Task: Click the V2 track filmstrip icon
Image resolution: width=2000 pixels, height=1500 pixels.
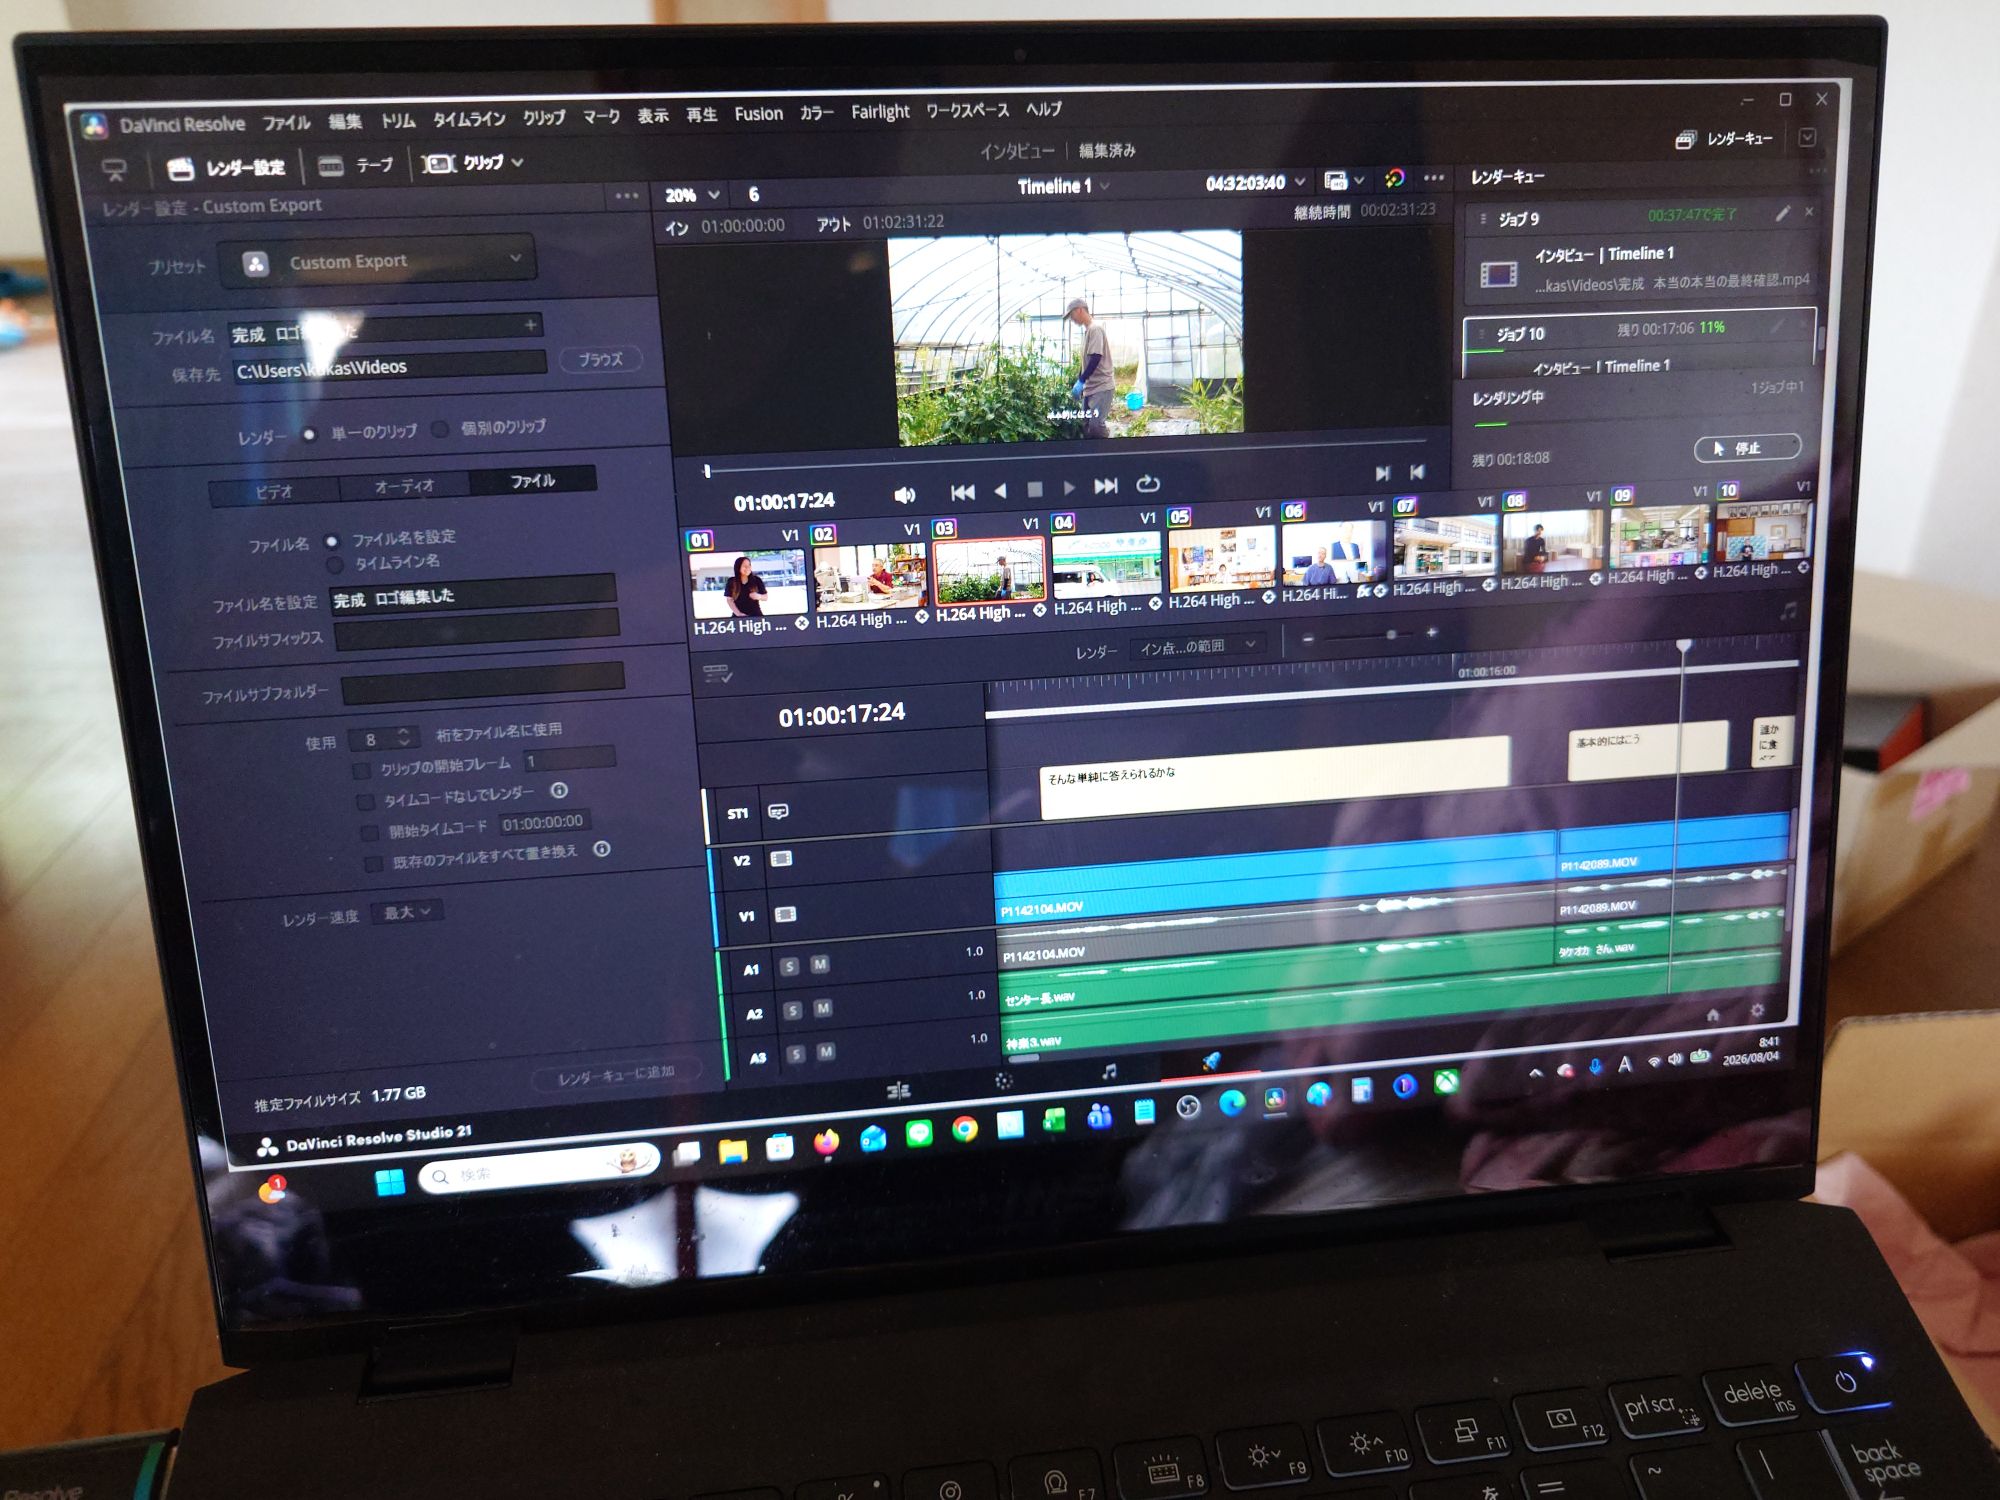Action: pyautogui.click(x=781, y=858)
